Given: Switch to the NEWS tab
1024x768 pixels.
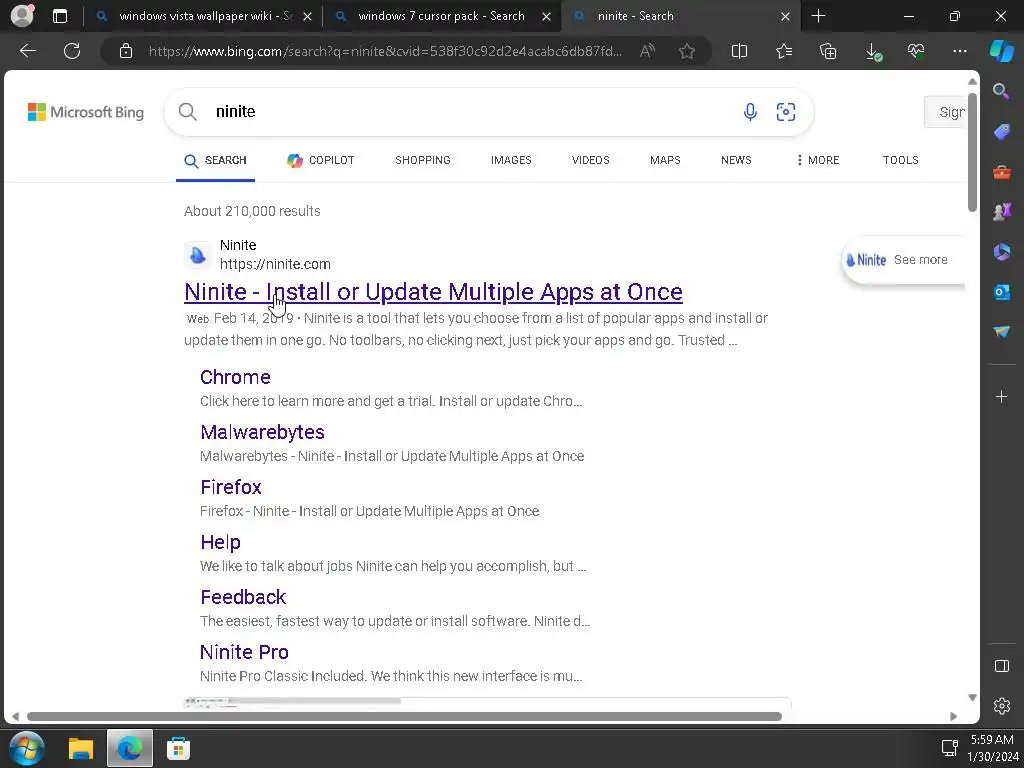Looking at the screenshot, I should pyautogui.click(x=736, y=160).
